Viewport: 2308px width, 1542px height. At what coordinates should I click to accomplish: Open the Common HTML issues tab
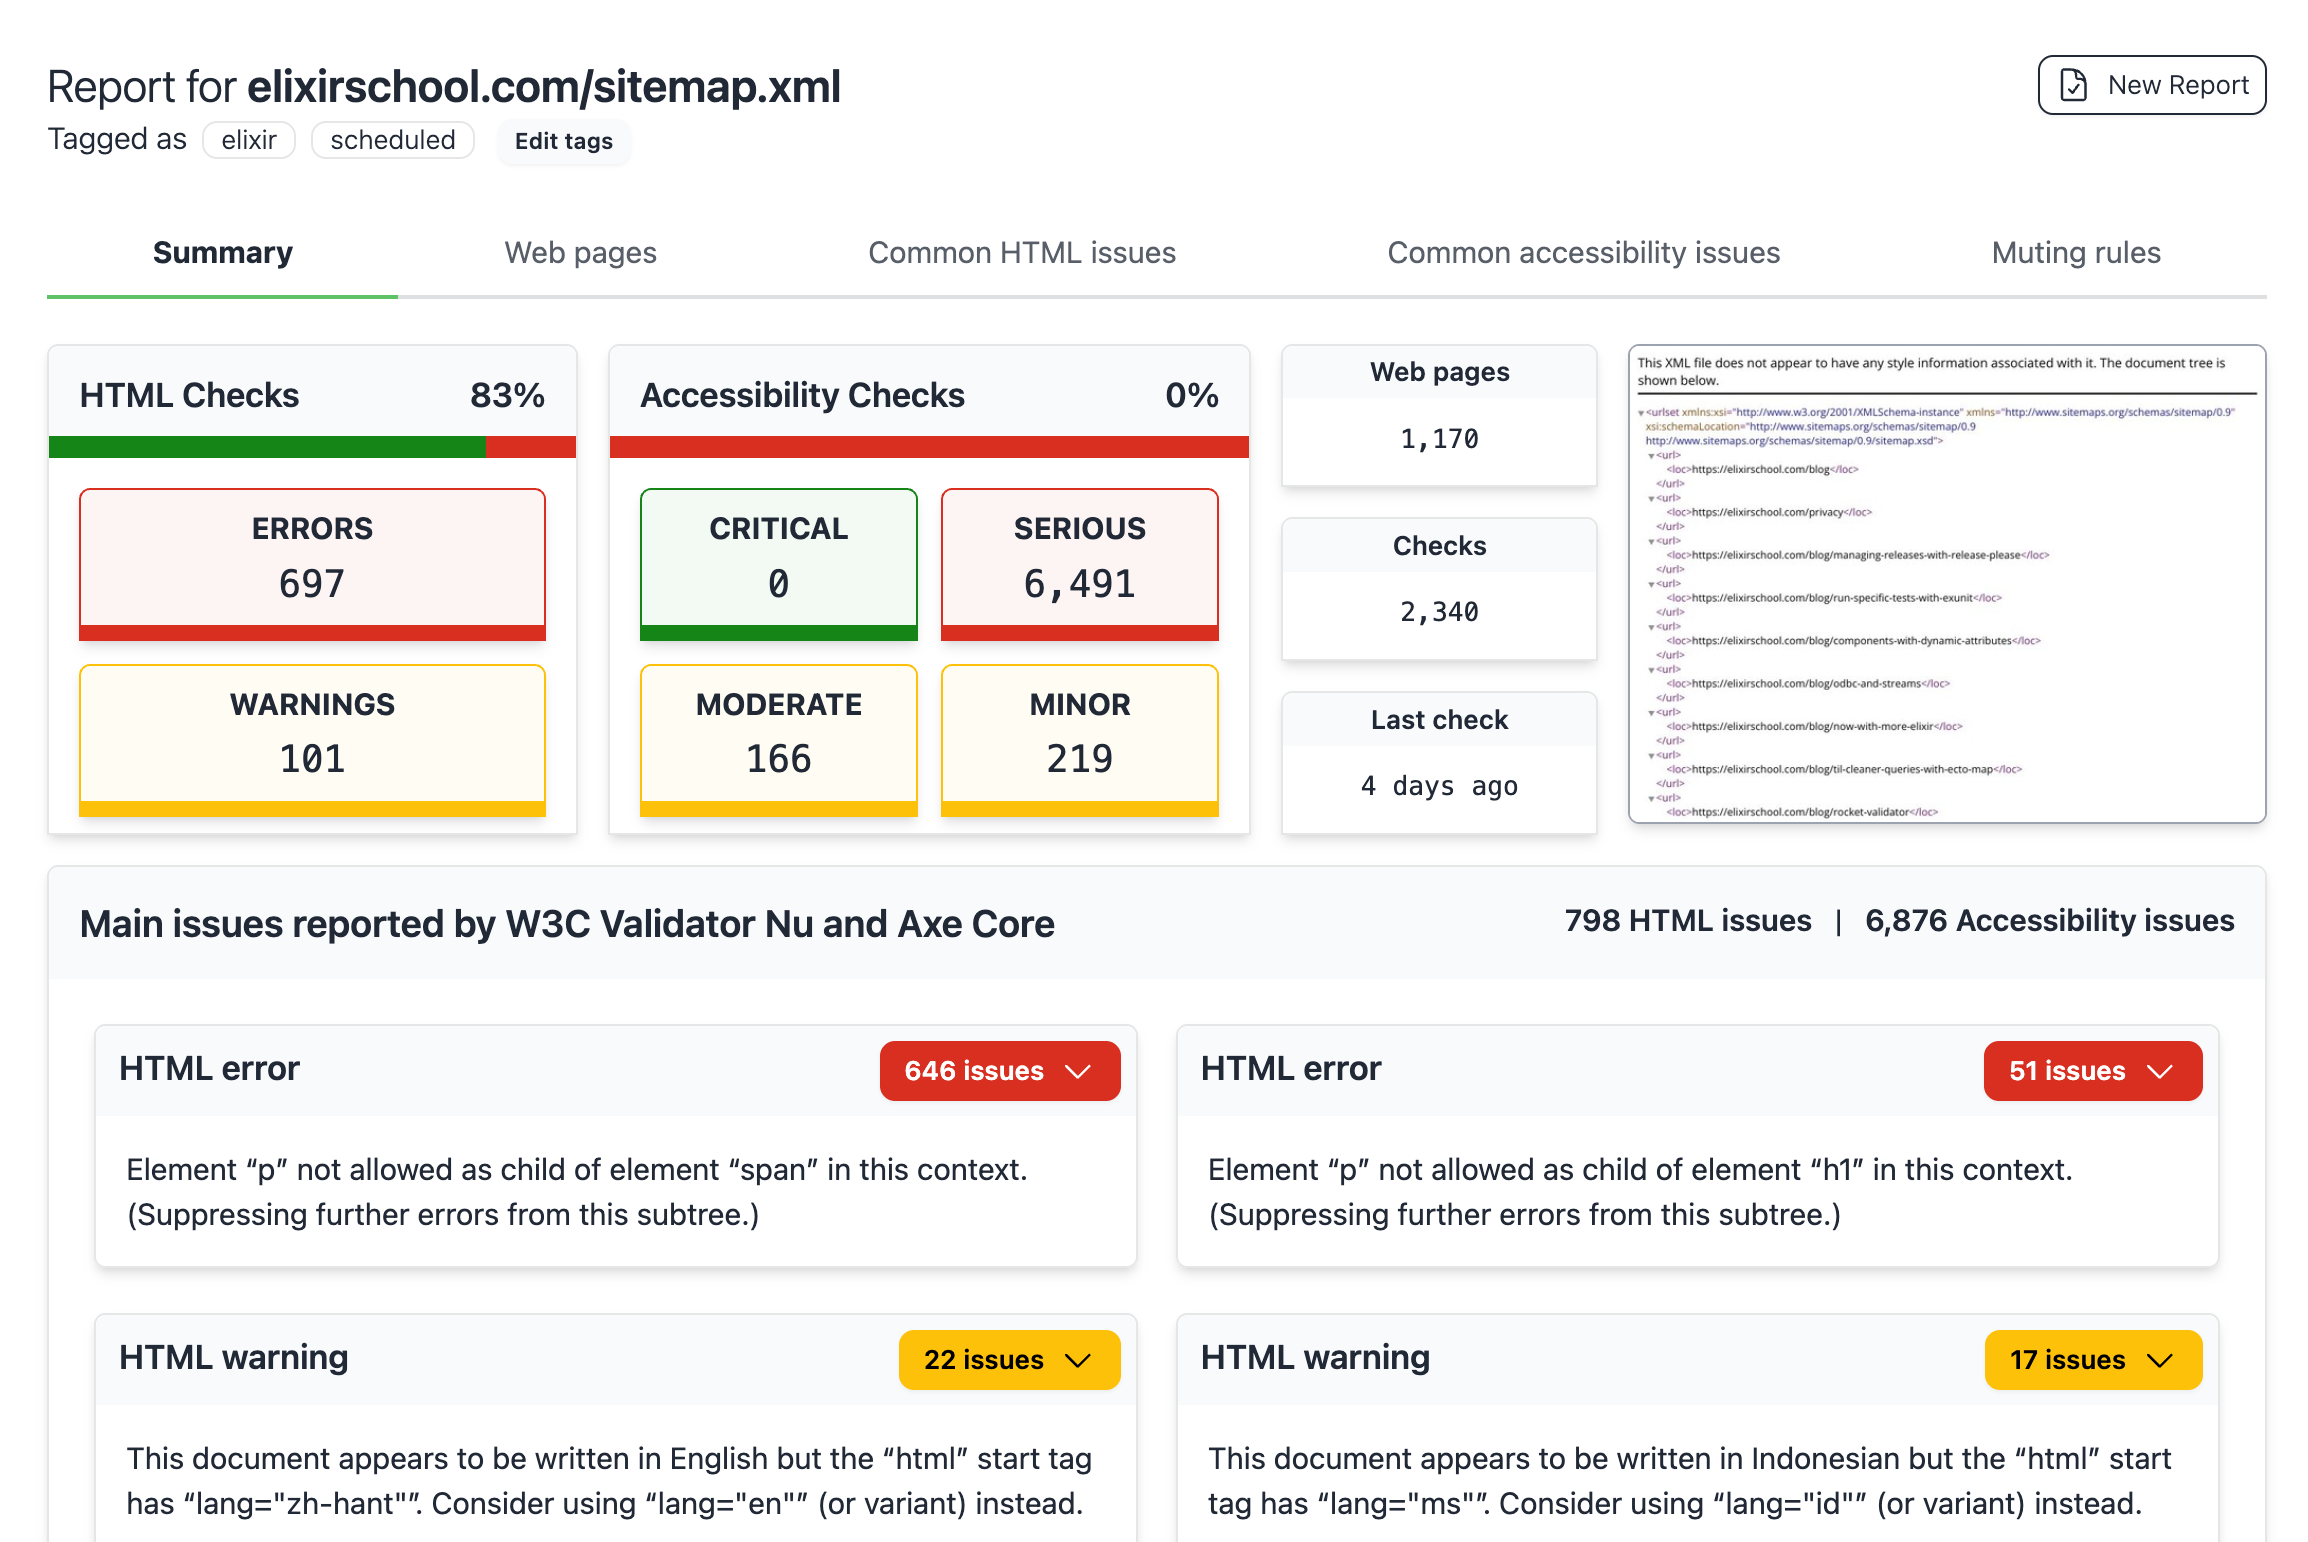(1022, 253)
